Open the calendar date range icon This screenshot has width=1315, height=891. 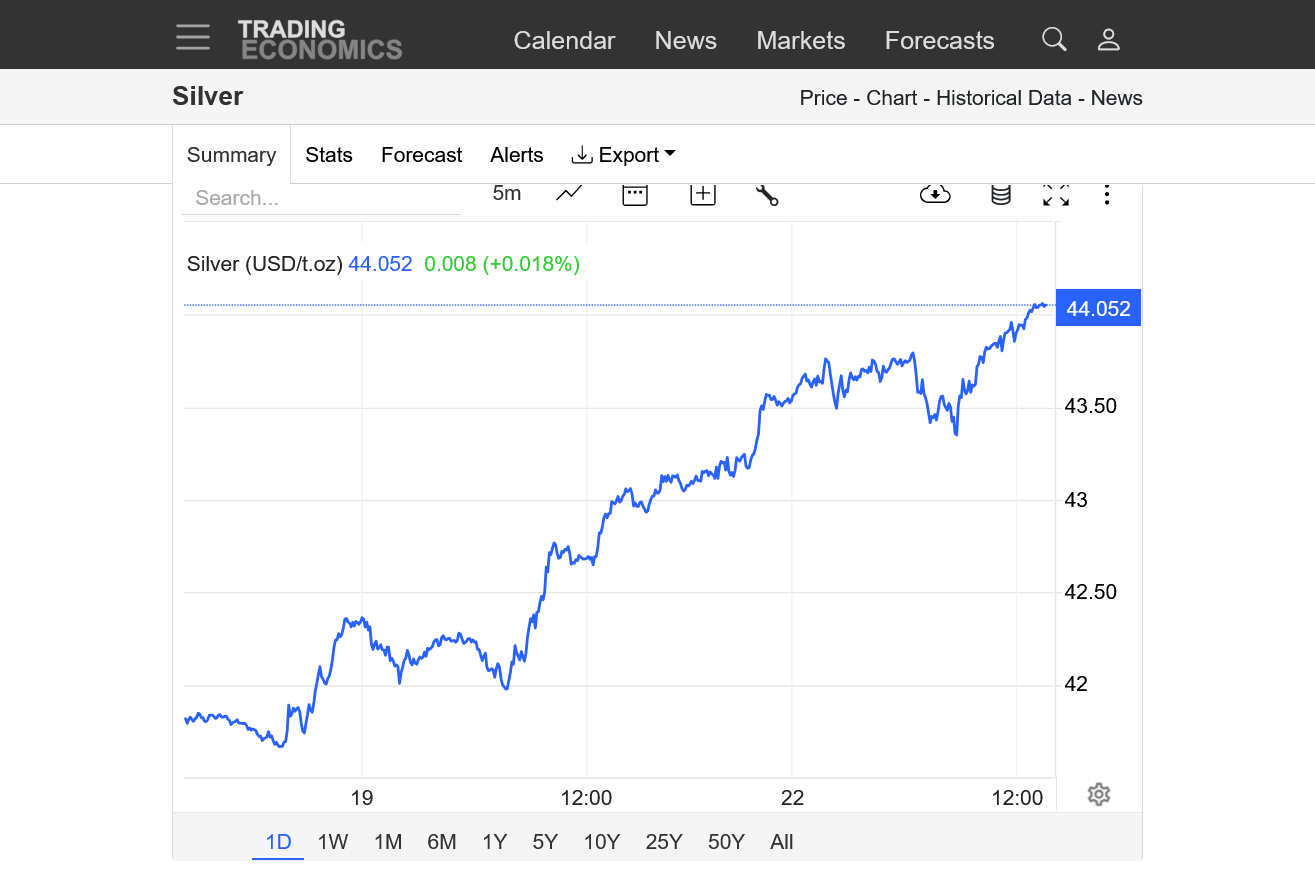pos(635,194)
